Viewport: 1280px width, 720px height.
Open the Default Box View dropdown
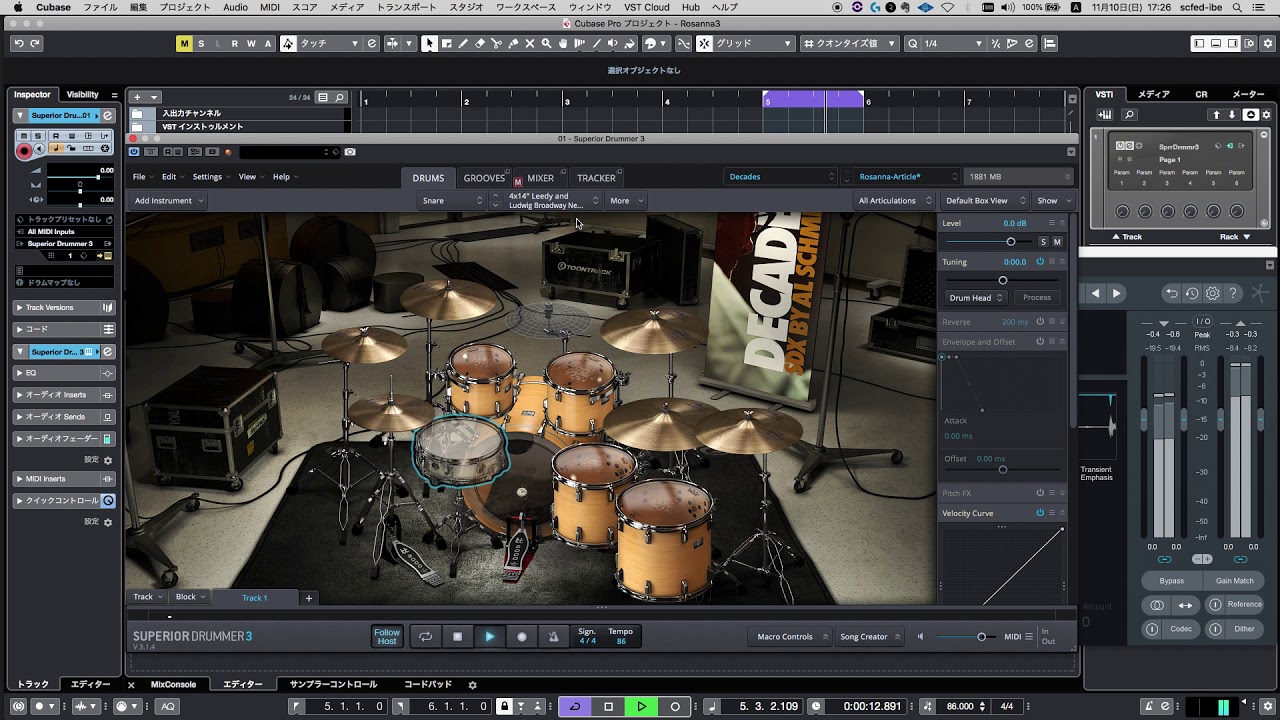point(985,200)
